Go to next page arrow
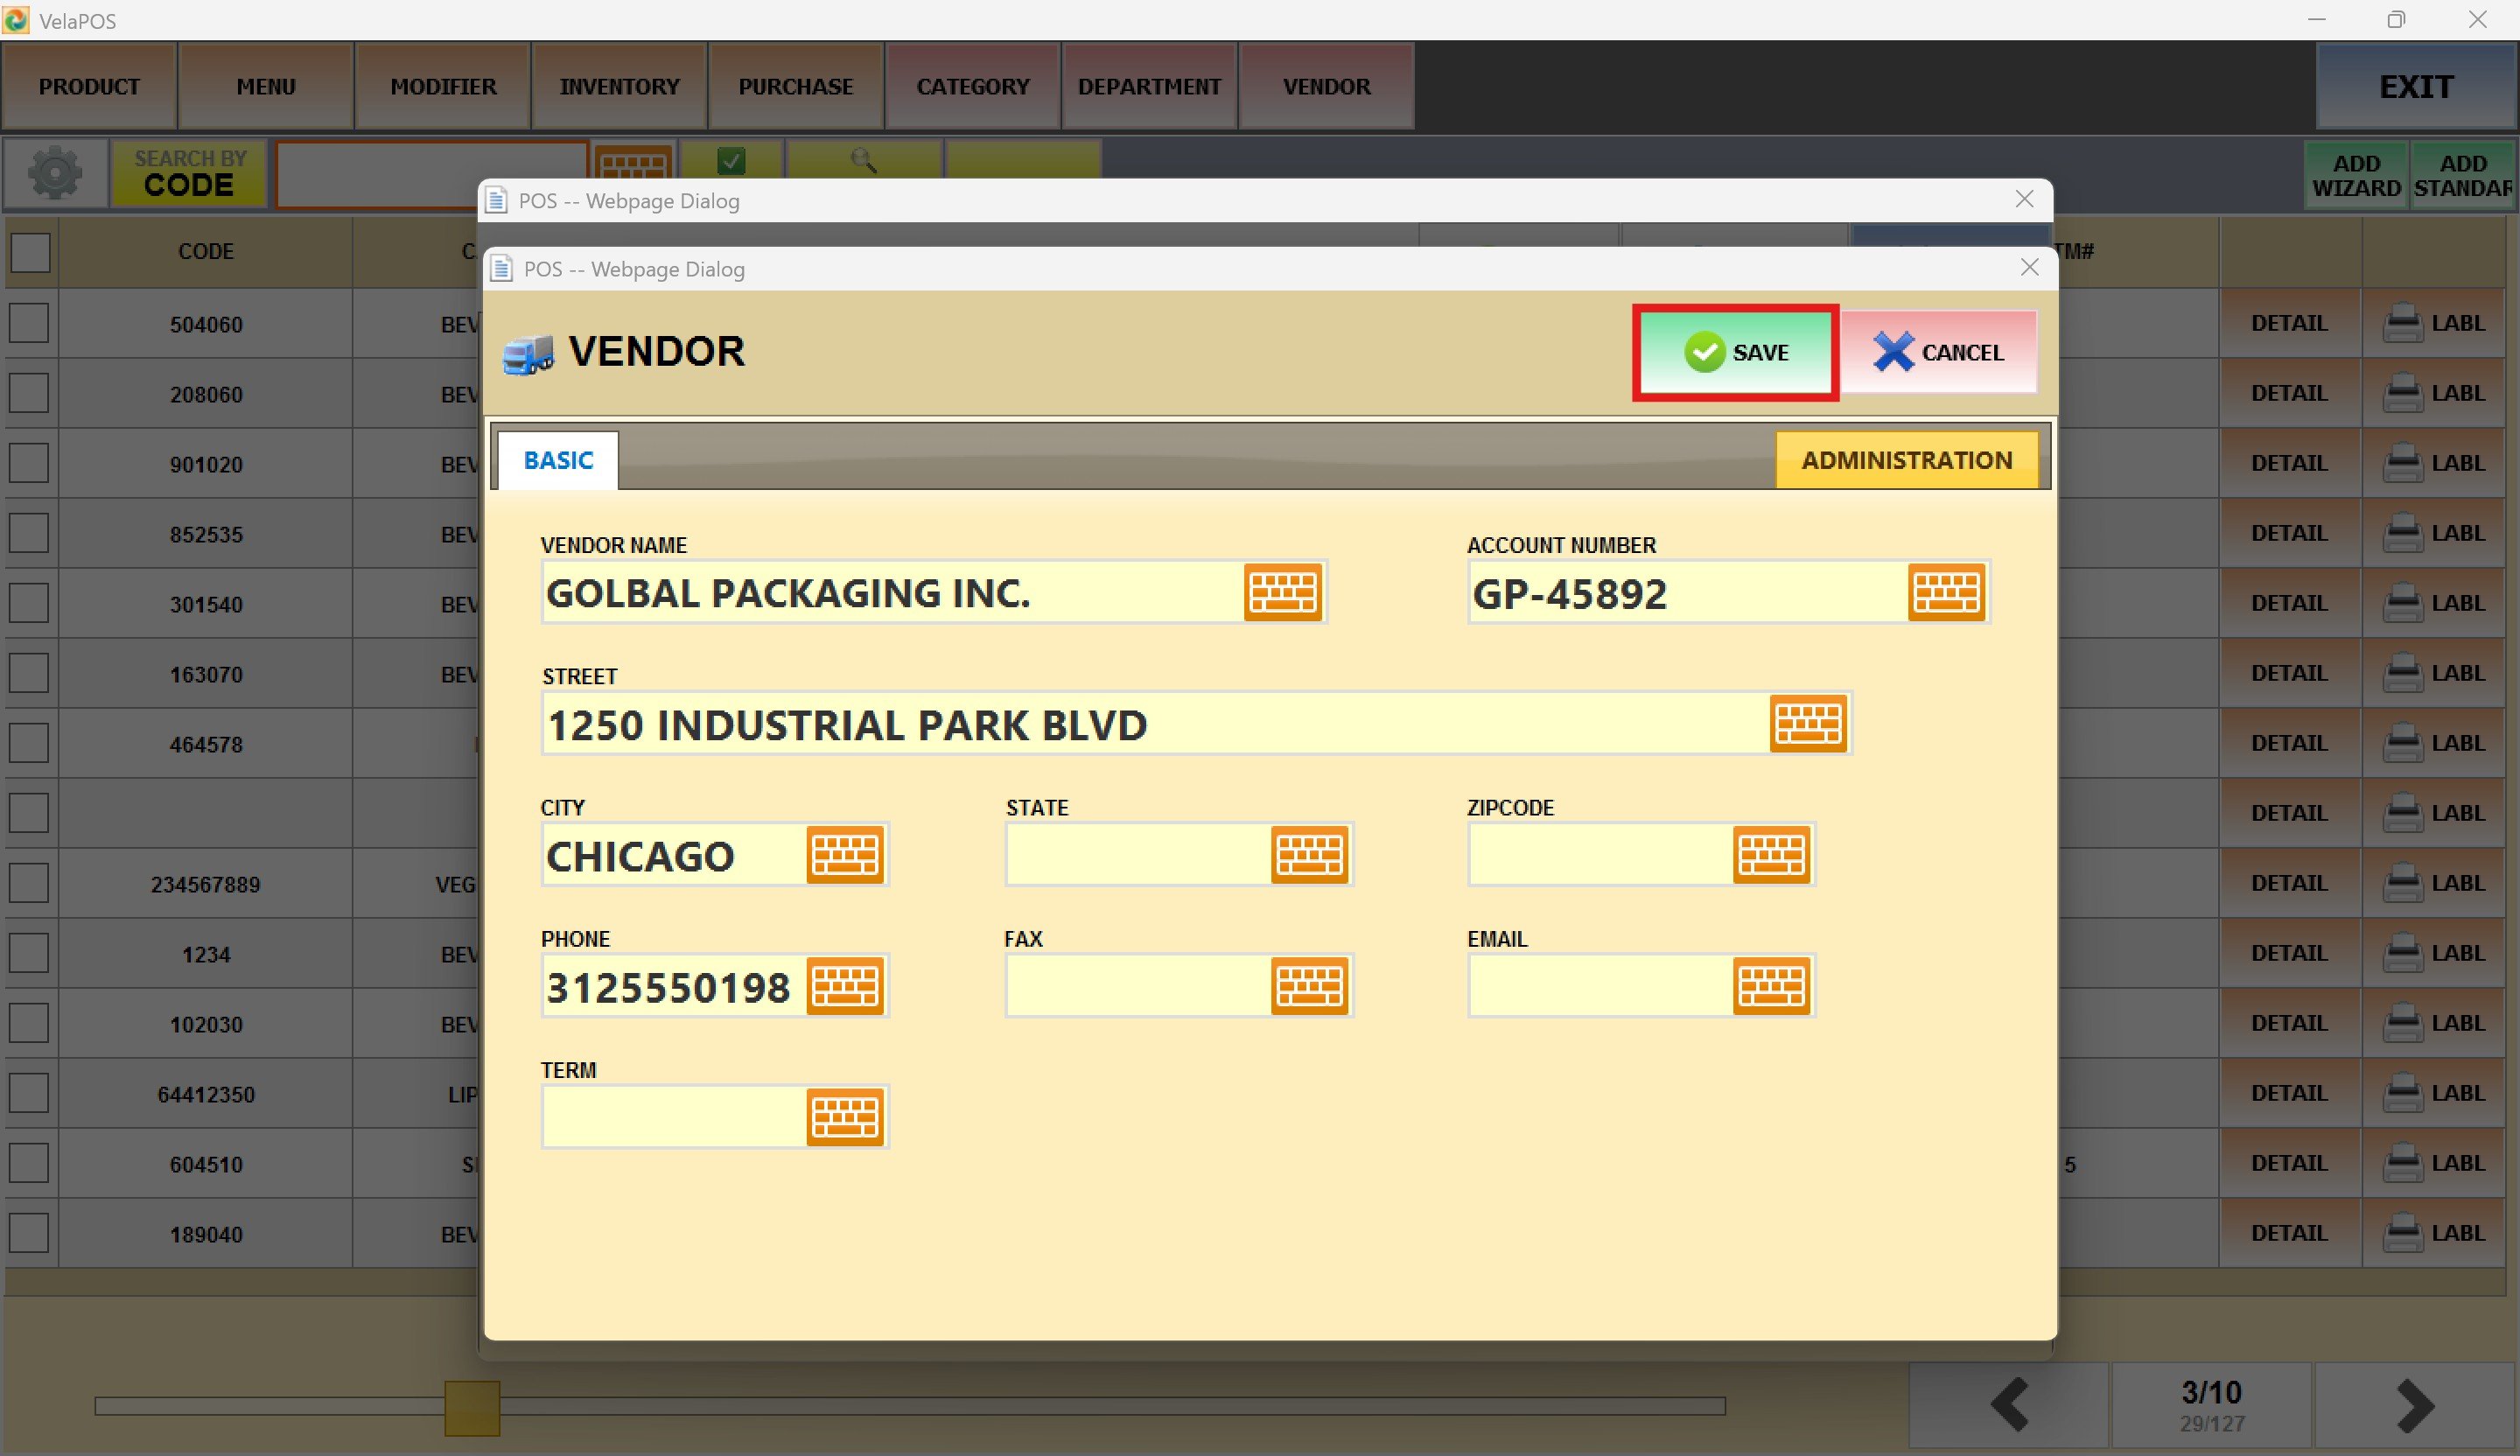The width and height of the screenshot is (2520, 1456). [x=2414, y=1406]
